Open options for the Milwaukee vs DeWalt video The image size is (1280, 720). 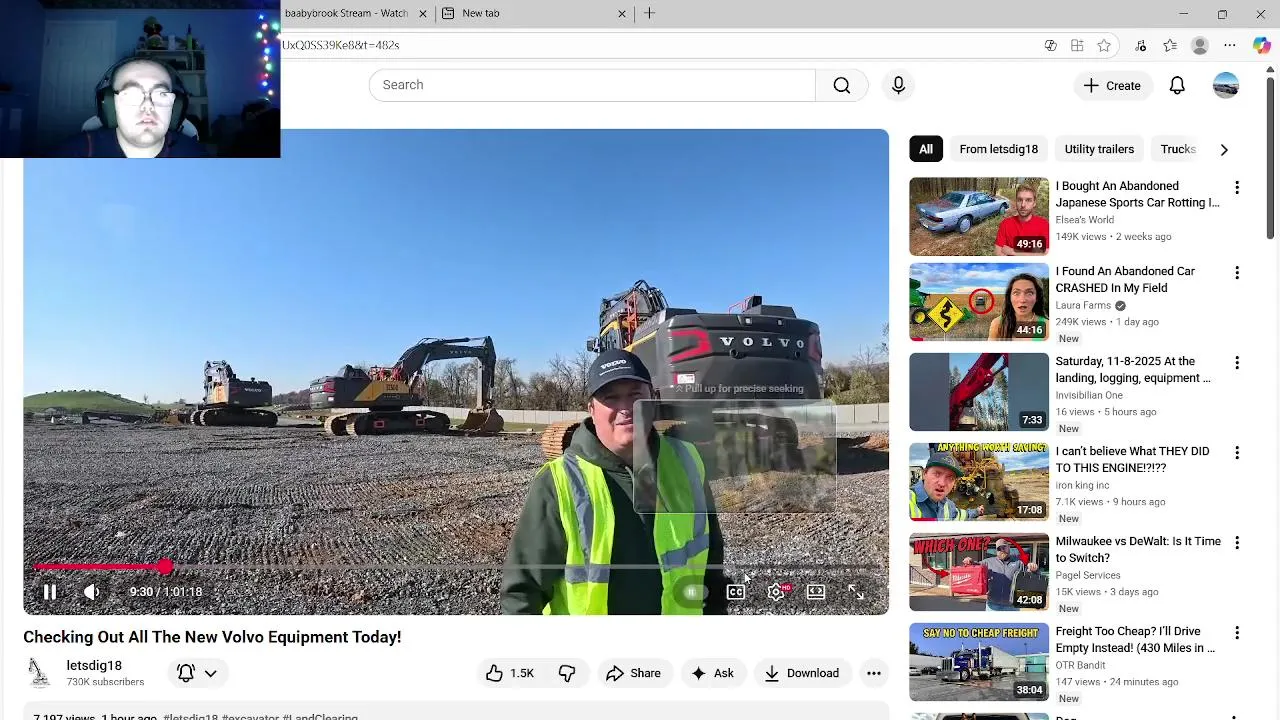pyautogui.click(x=1237, y=542)
